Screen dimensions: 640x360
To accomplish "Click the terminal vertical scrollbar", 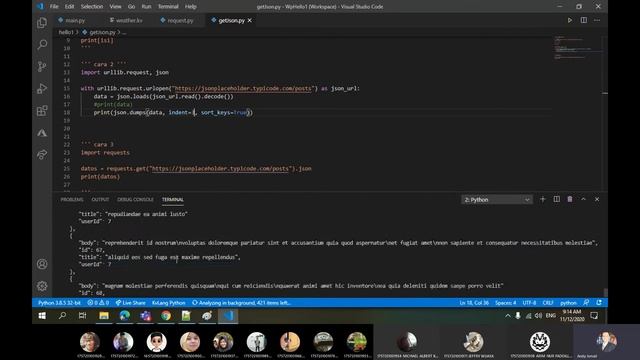I will (x=605, y=292).
